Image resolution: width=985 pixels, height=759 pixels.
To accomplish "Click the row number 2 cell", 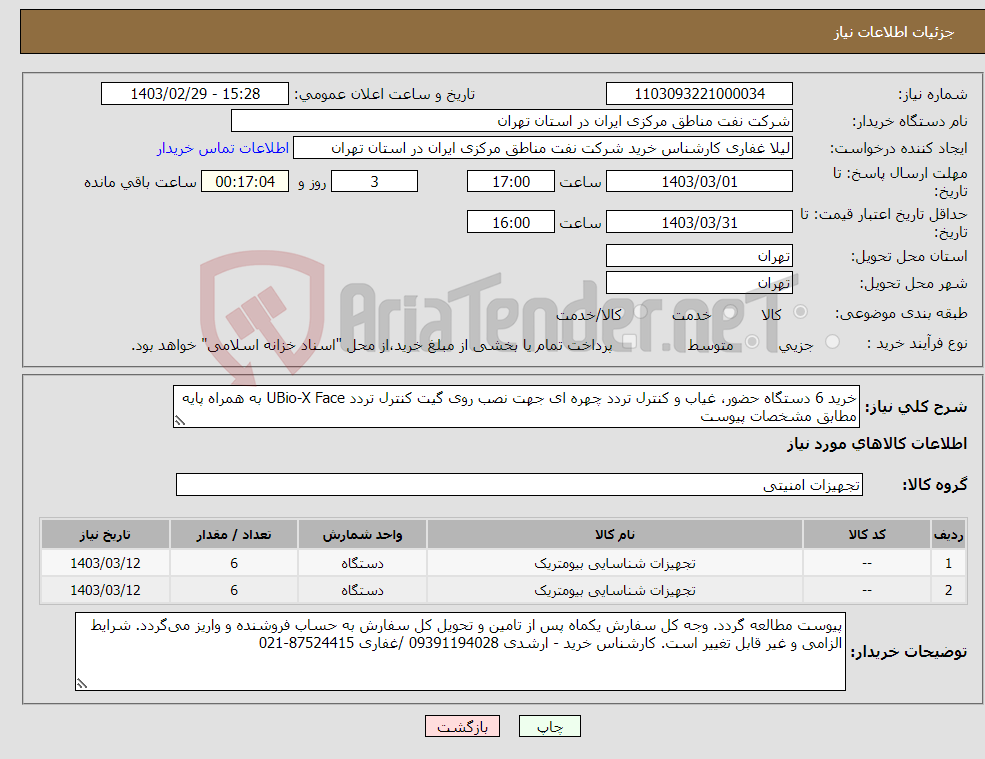I will pos(948,590).
